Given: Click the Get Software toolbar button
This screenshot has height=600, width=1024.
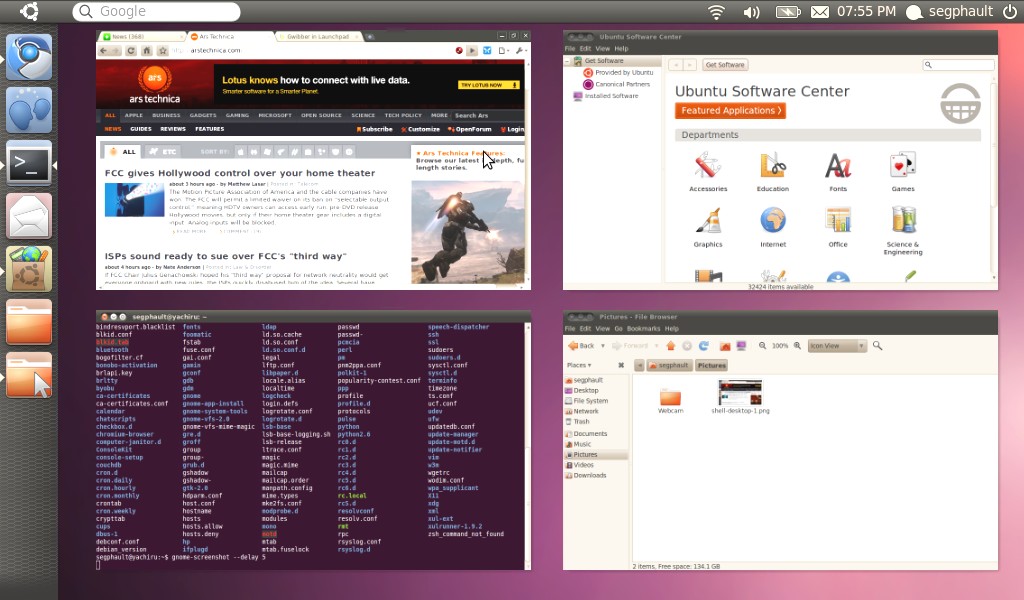Looking at the screenshot, I should 725,65.
